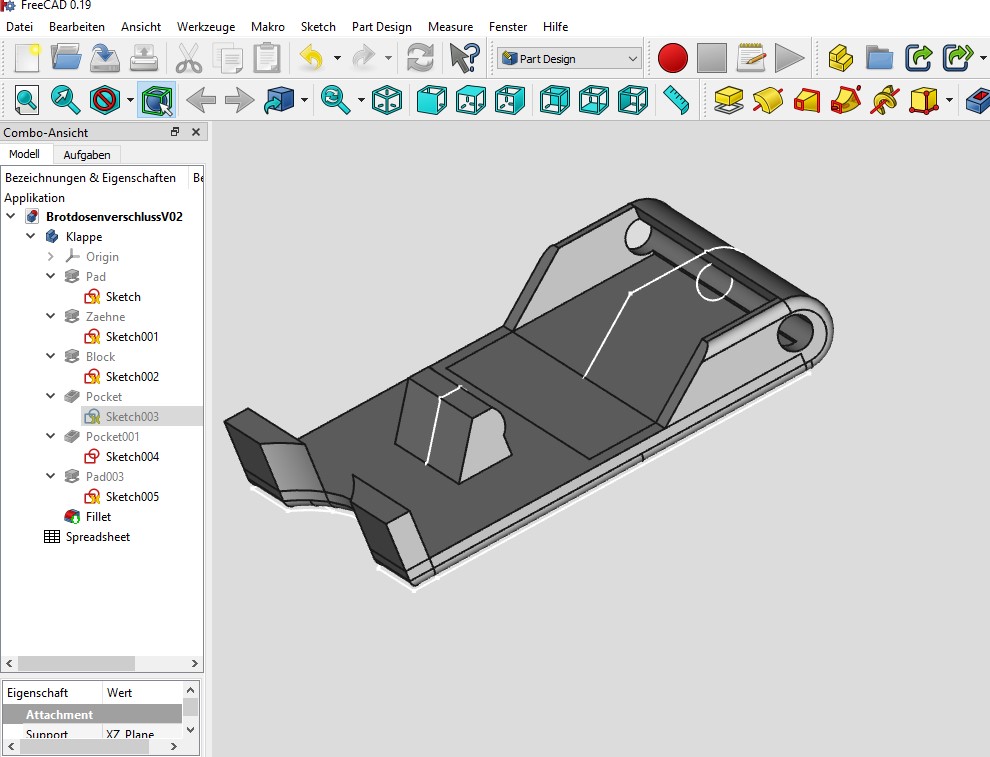Open an existing document
This screenshot has width=990, height=757.
tap(67, 58)
